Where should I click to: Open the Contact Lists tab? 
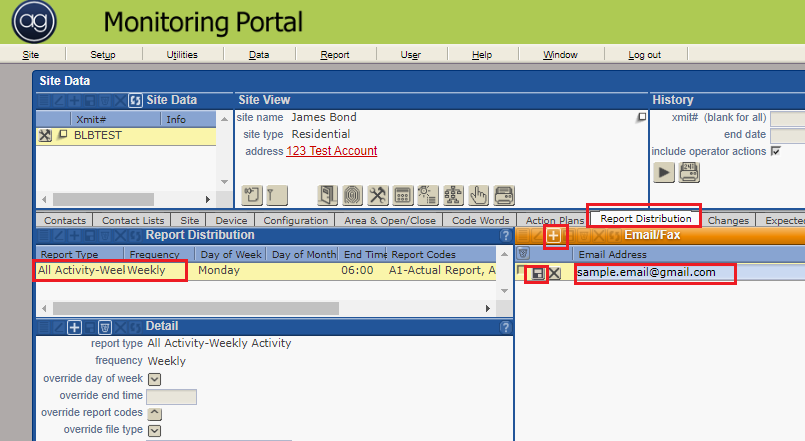pyautogui.click(x=133, y=220)
